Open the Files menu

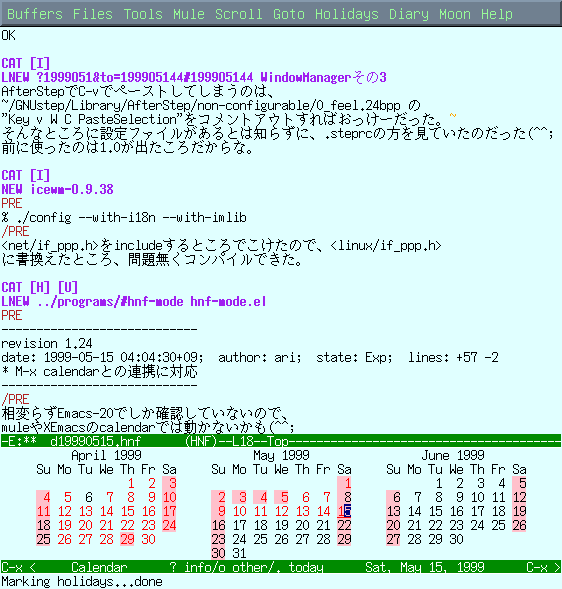tap(92, 14)
